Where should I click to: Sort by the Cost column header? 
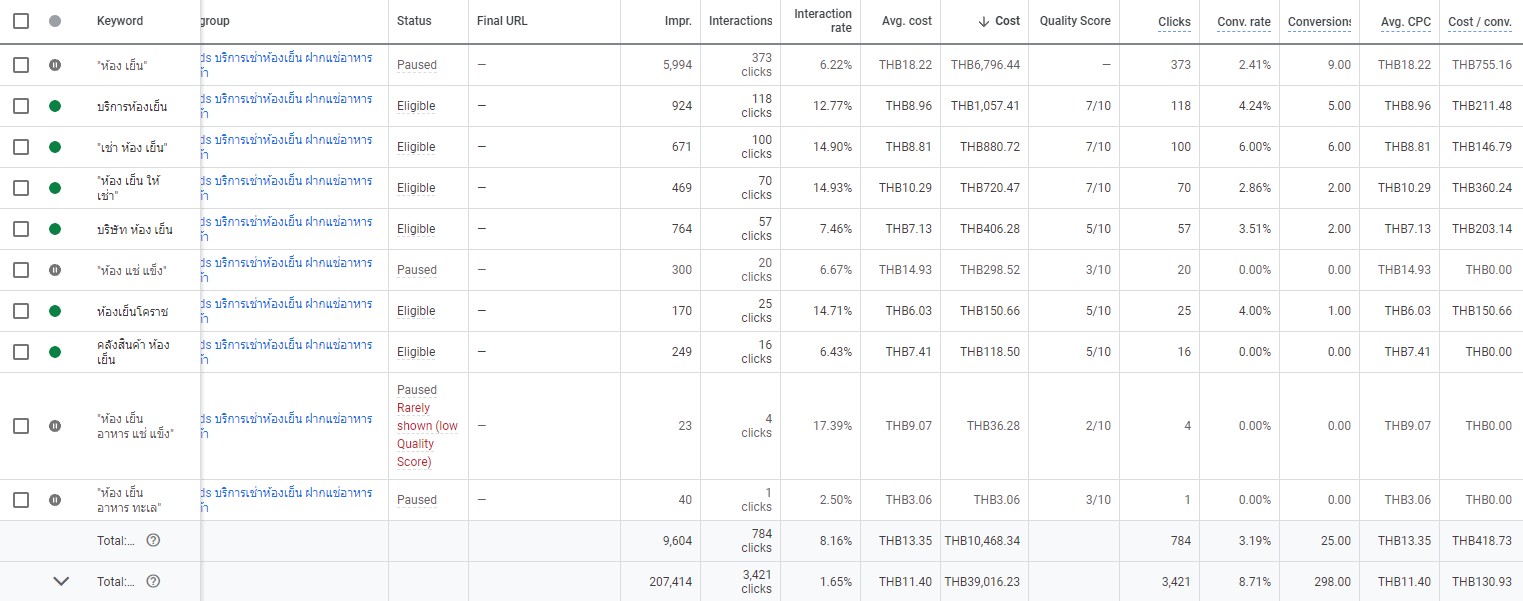click(999, 21)
